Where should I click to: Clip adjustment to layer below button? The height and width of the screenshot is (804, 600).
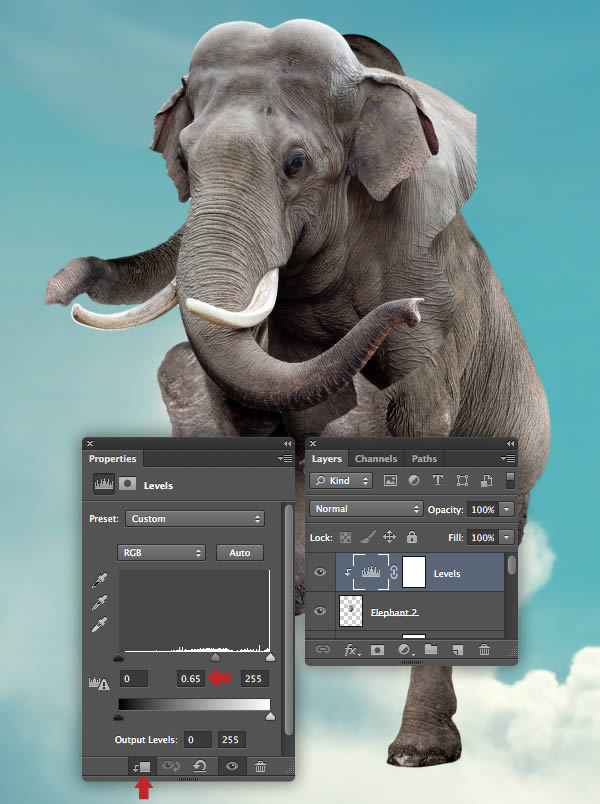pyautogui.click(x=142, y=767)
